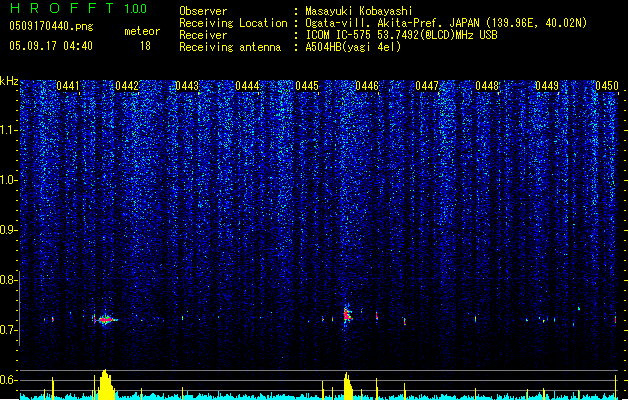
Task: Click the 0450 time marker
Action: [607, 86]
